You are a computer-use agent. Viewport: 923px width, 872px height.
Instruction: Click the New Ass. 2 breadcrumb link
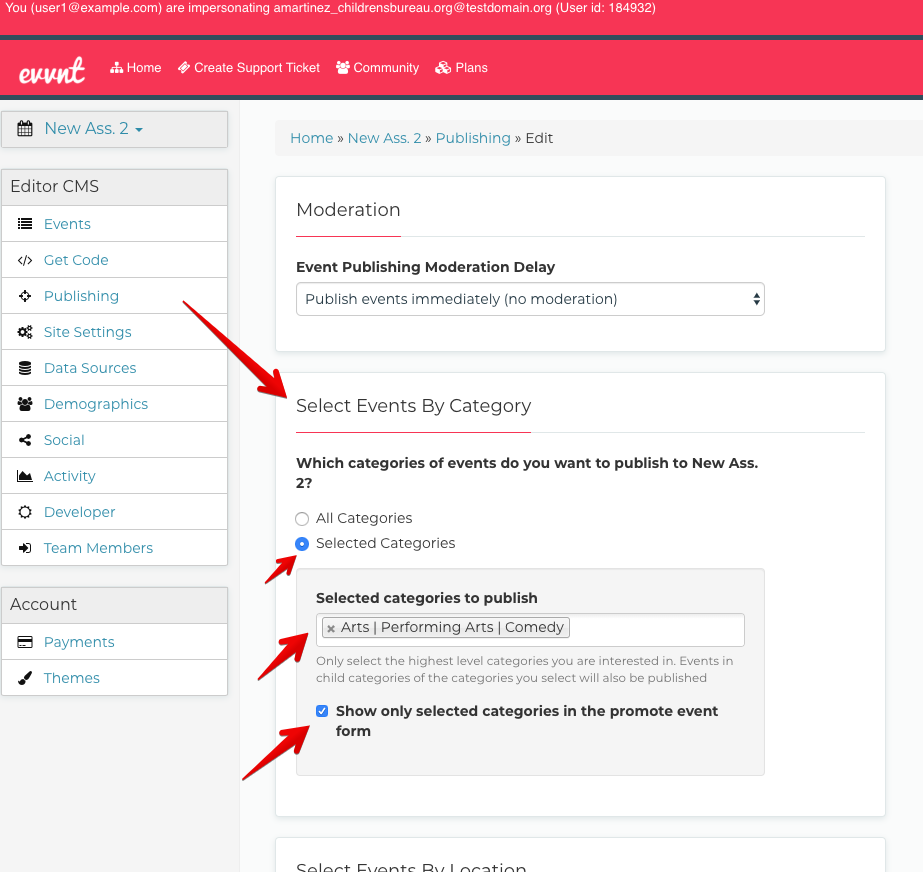(x=384, y=138)
